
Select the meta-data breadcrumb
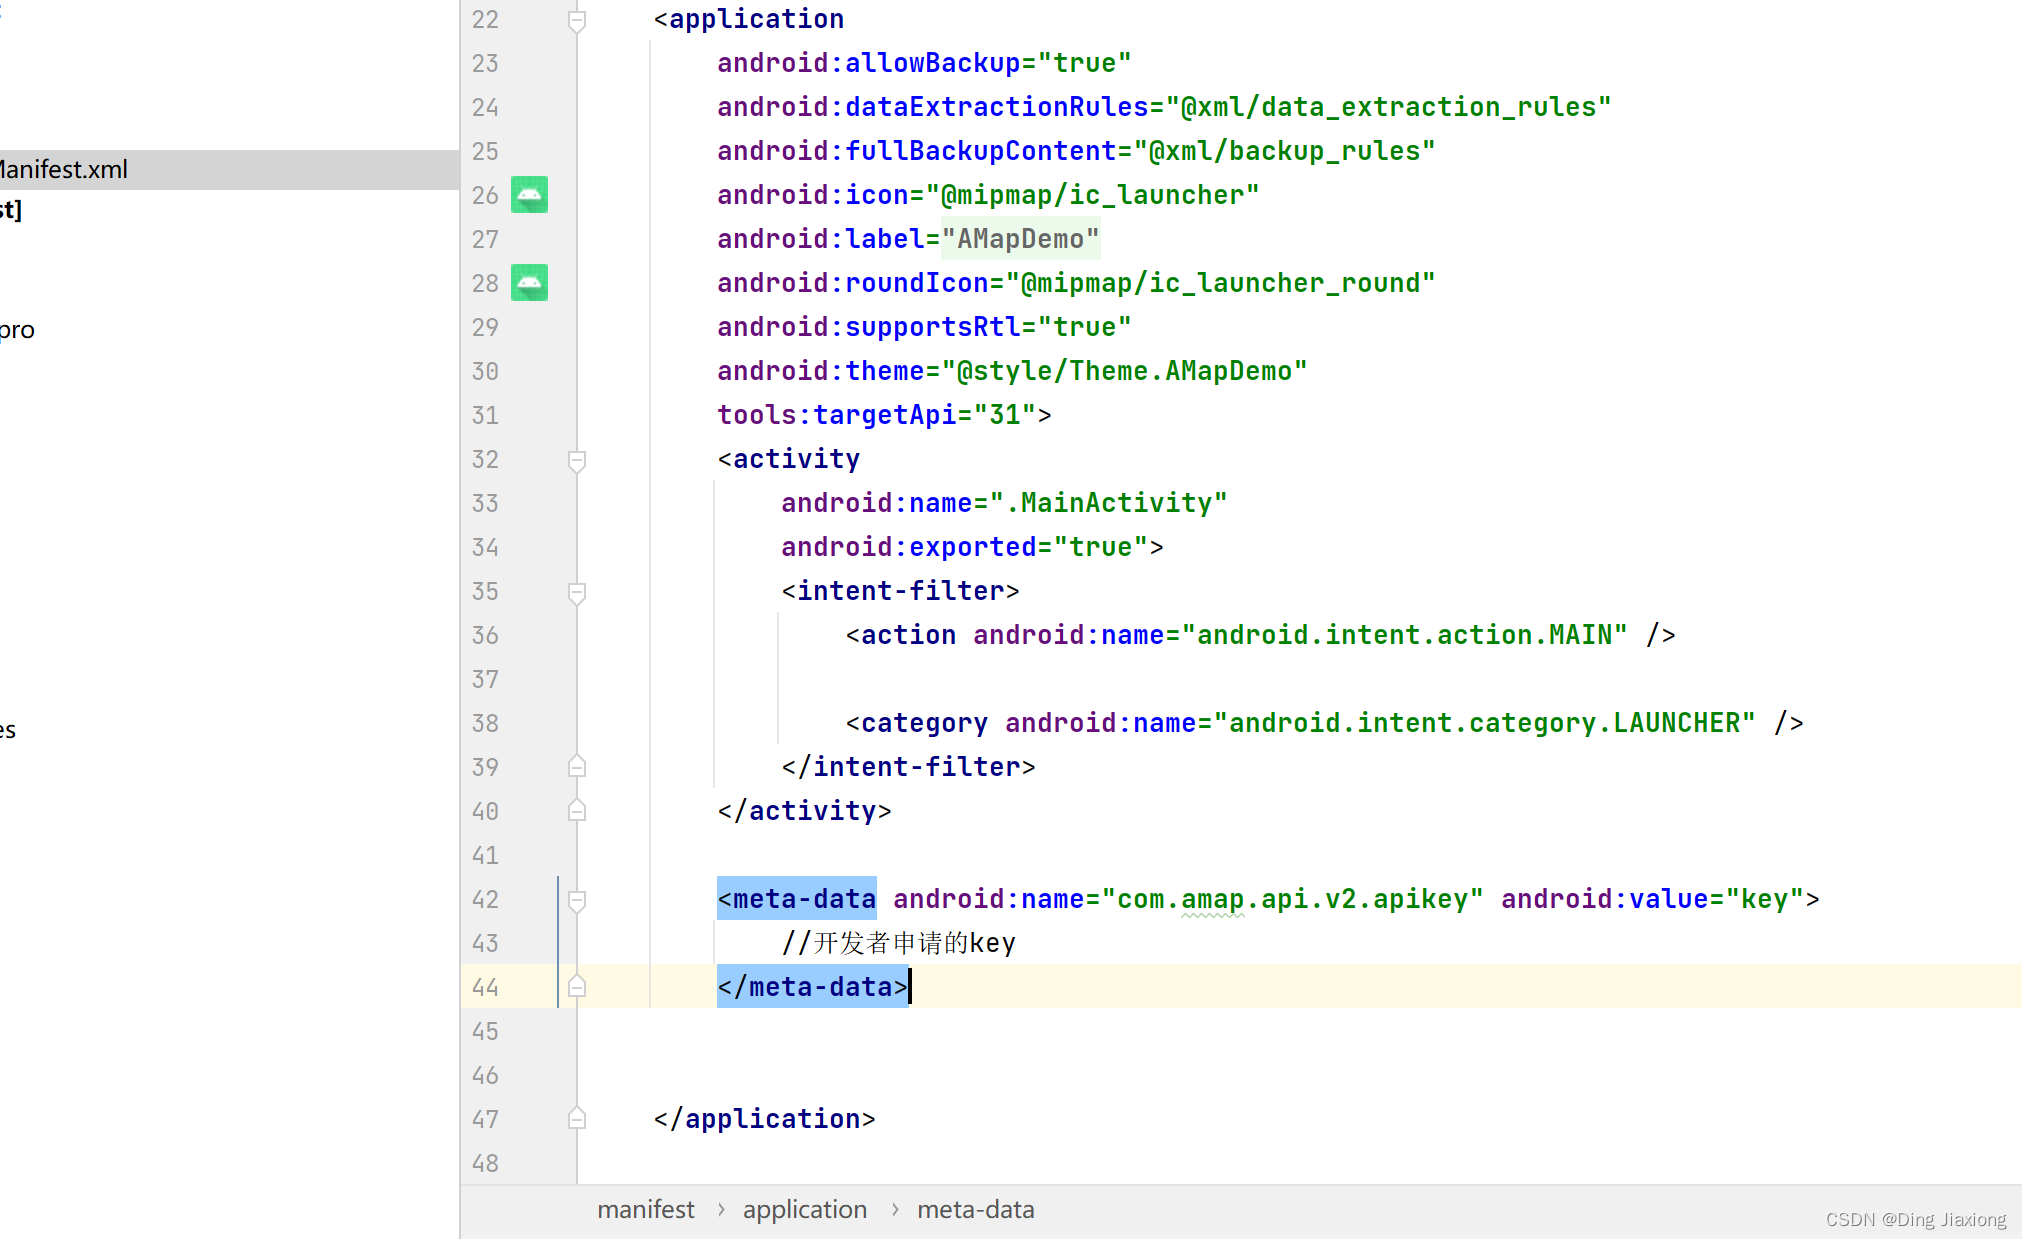point(976,1210)
